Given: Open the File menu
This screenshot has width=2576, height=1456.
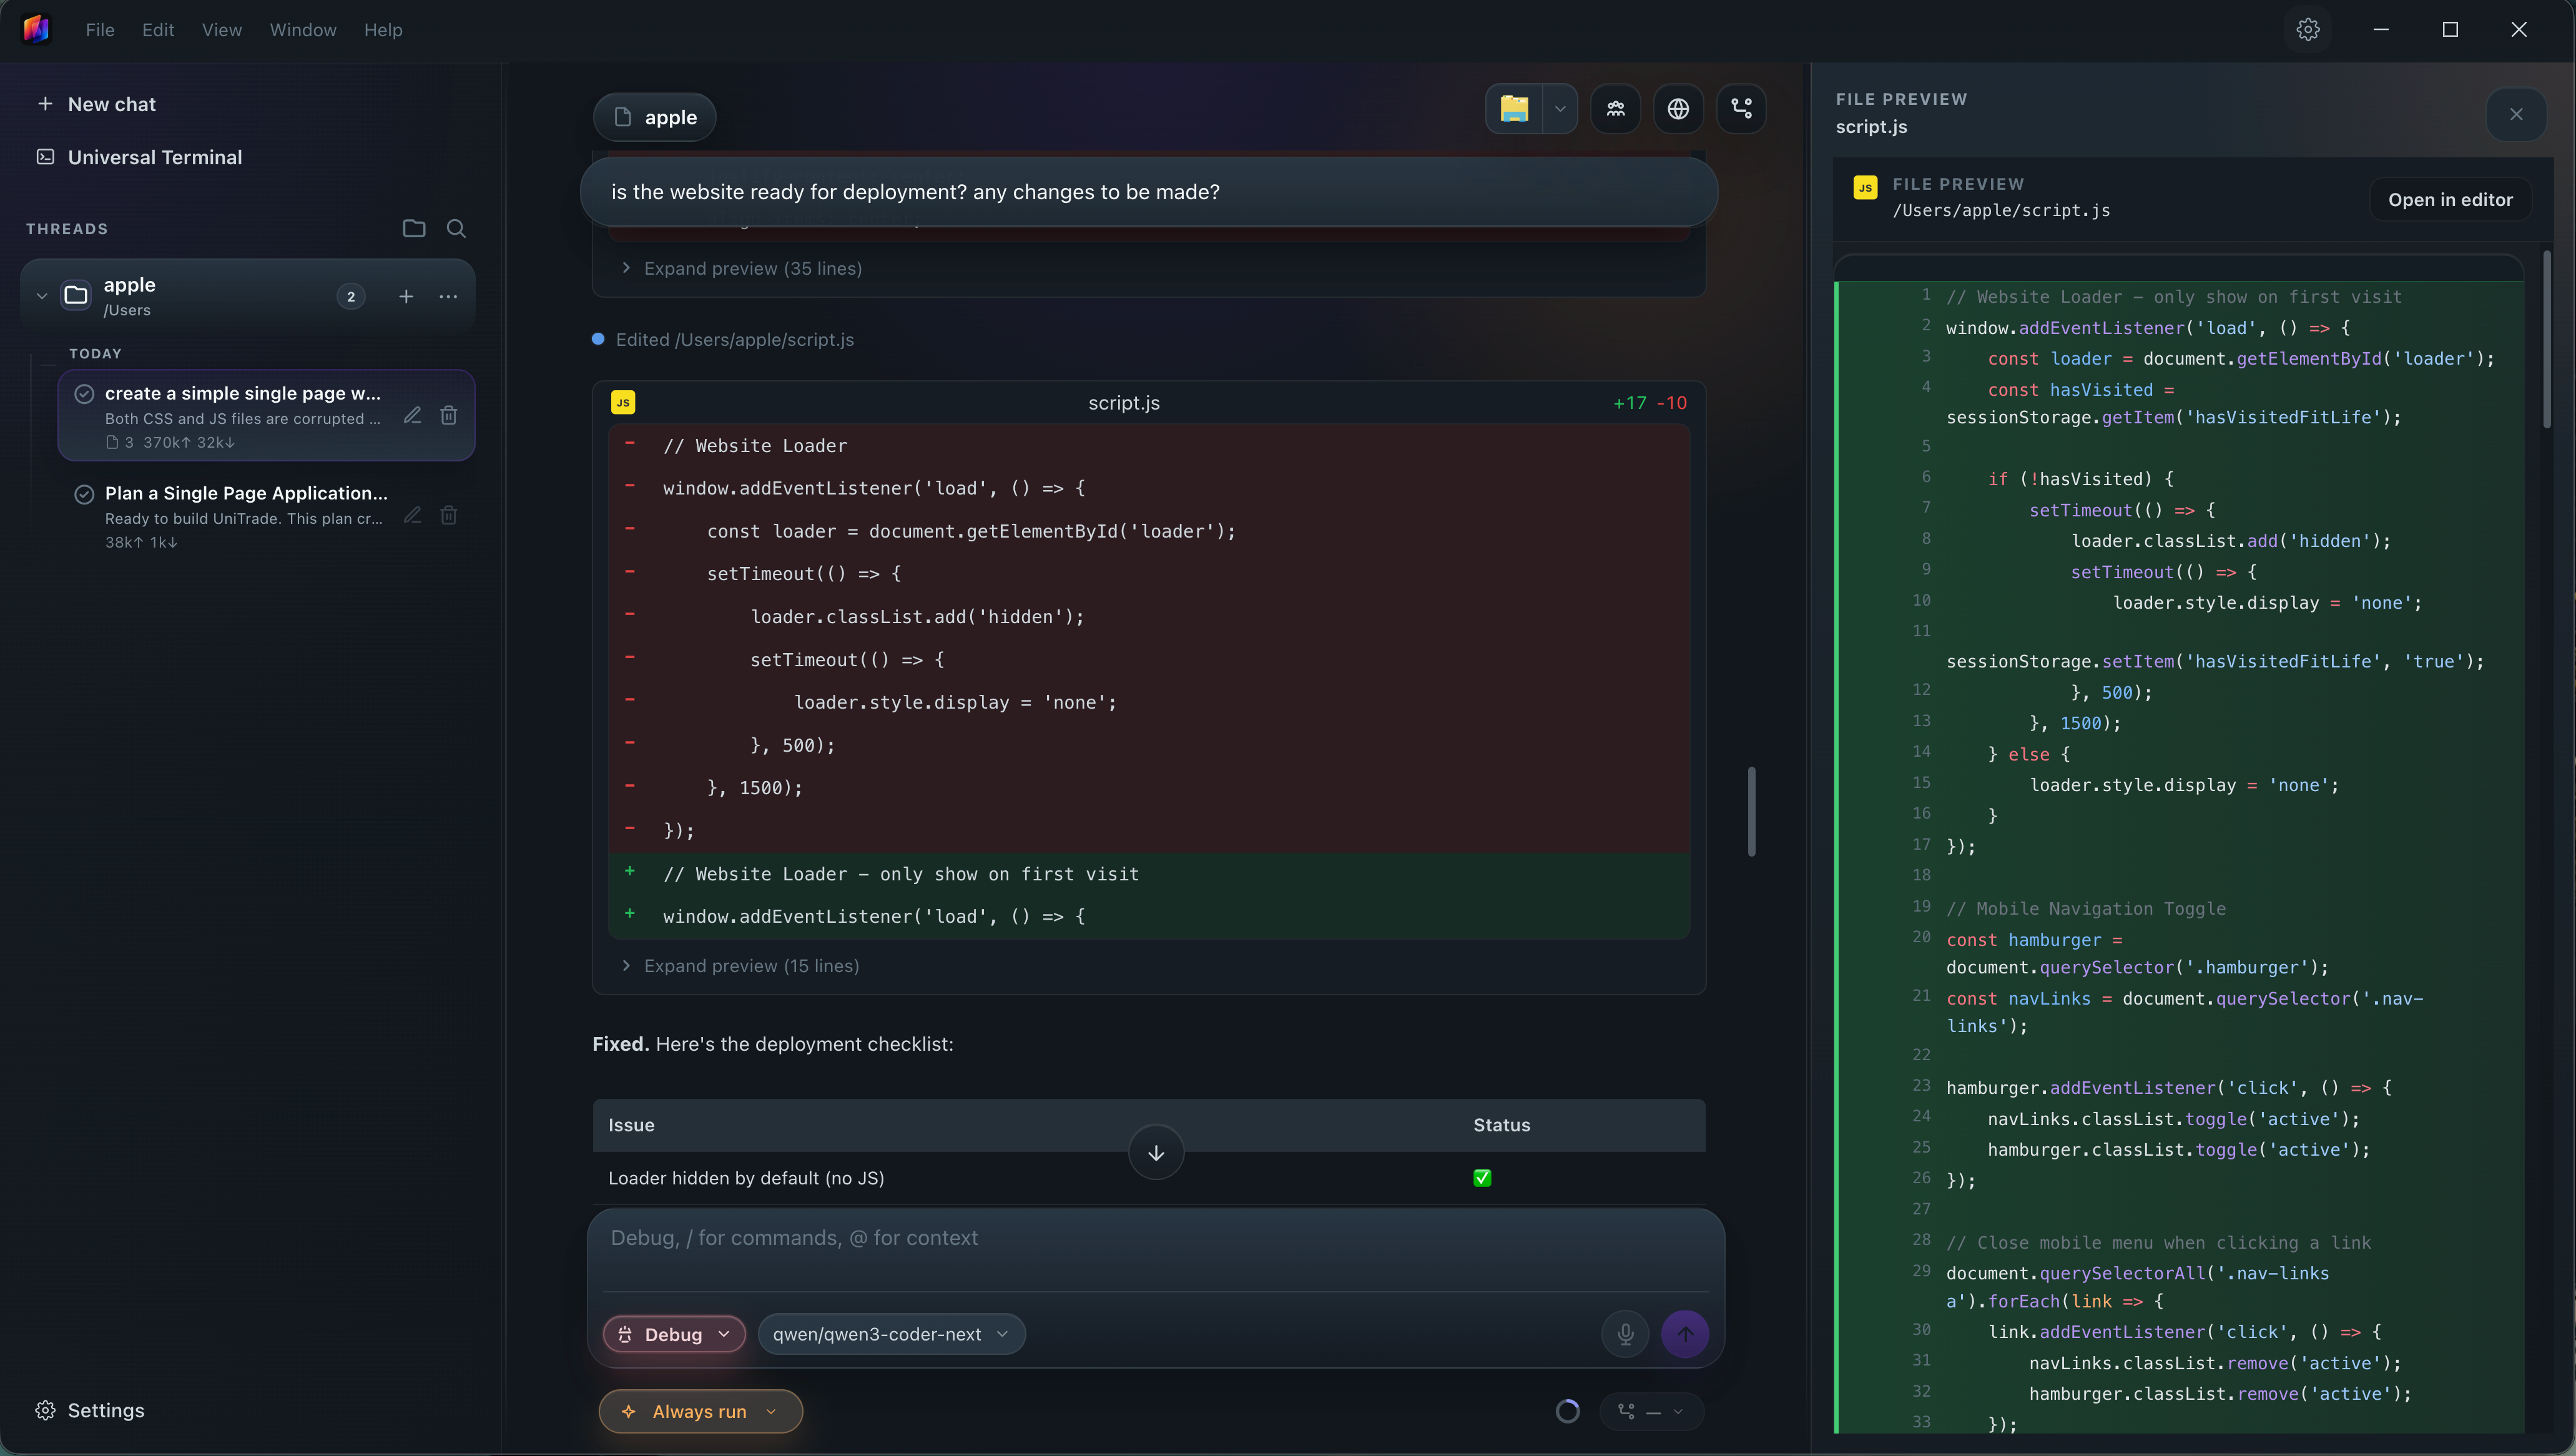Looking at the screenshot, I should tap(100, 30).
